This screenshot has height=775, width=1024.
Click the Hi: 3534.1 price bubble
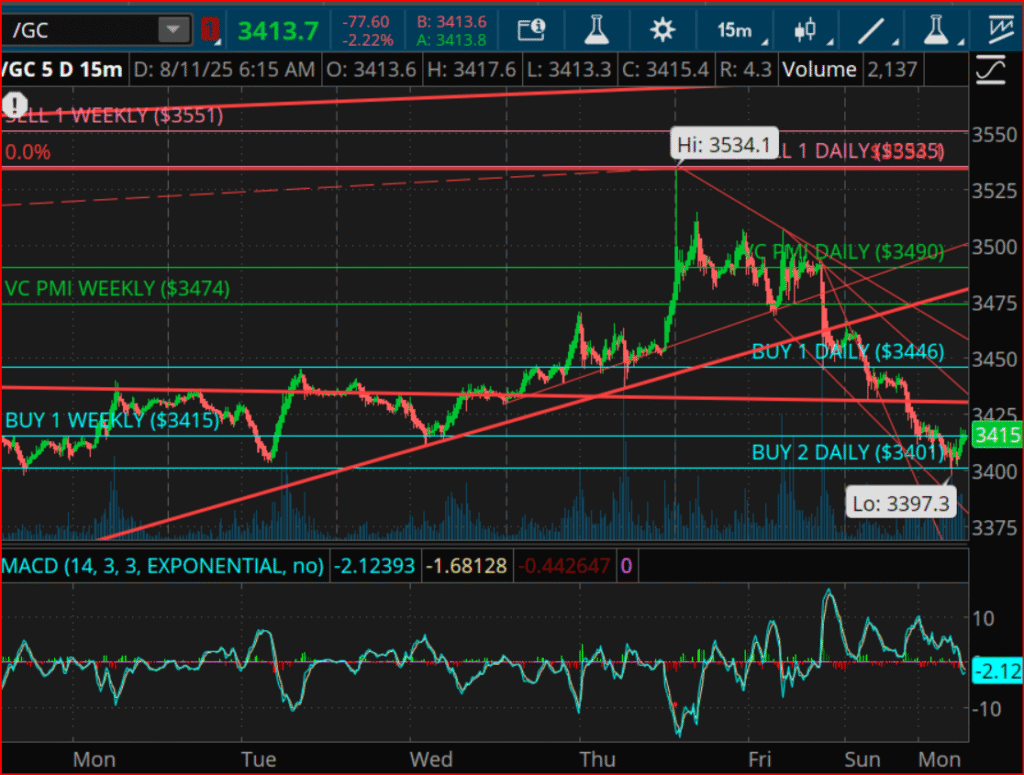(723, 143)
